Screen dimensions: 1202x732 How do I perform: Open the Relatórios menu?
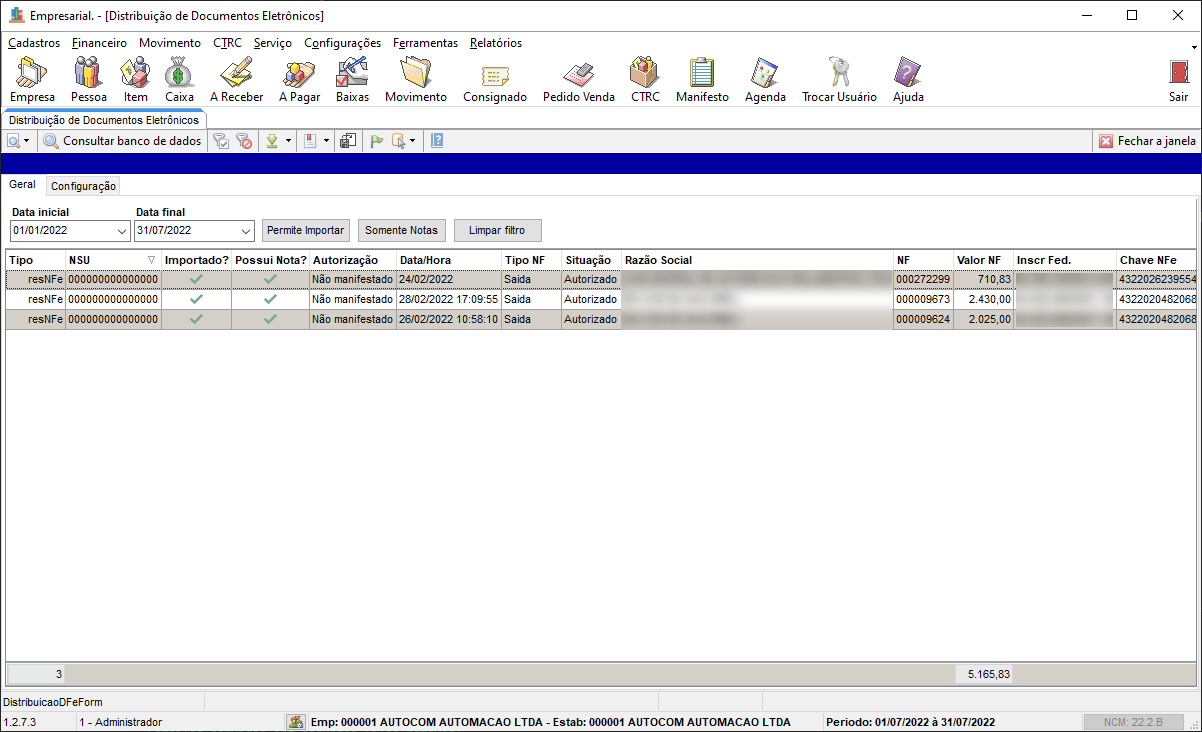[x=495, y=43]
